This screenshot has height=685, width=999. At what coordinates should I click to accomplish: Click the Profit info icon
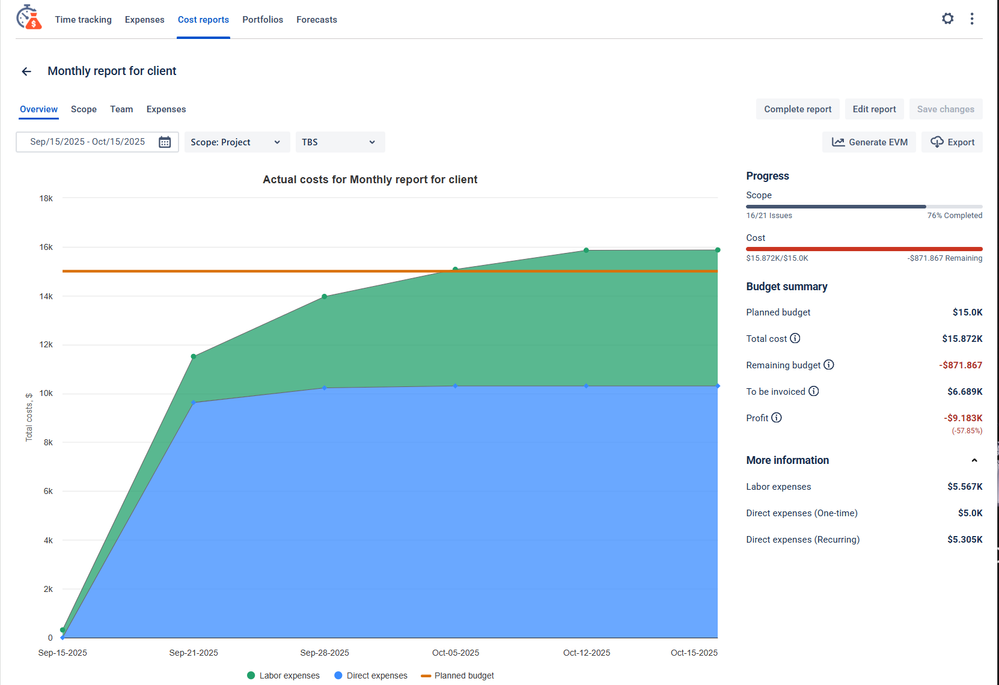[x=776, y=418]
